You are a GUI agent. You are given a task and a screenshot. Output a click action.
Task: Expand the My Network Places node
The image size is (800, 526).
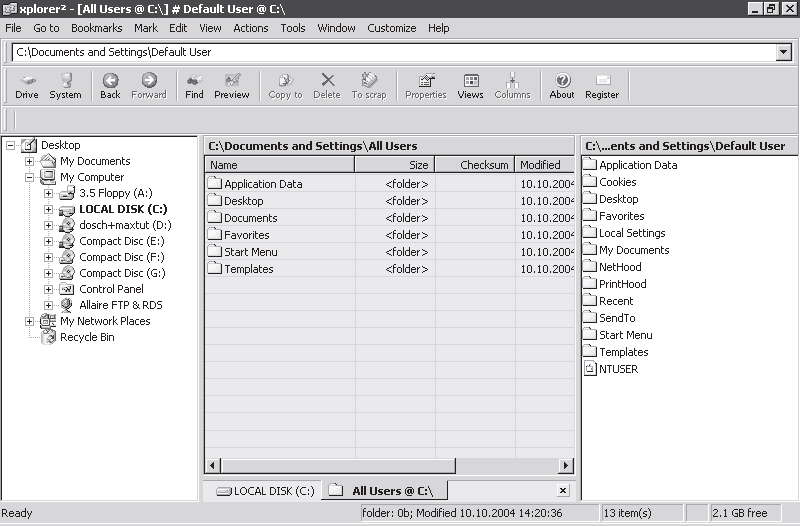[x=29, y=322]
